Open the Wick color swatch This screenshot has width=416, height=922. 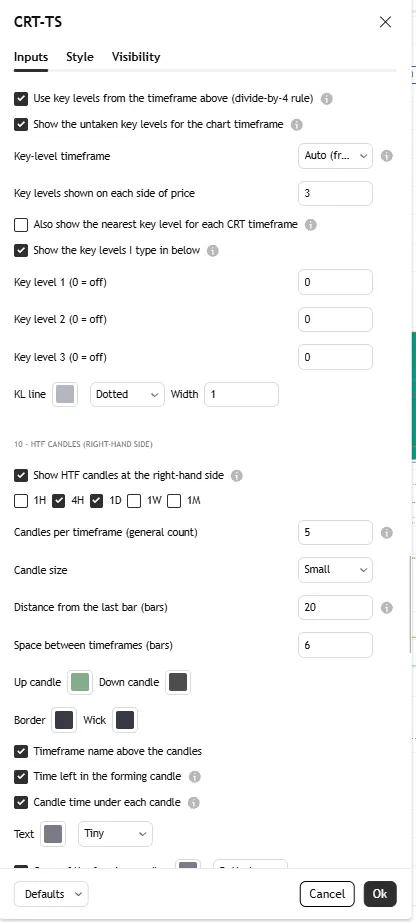click(125, 720)
